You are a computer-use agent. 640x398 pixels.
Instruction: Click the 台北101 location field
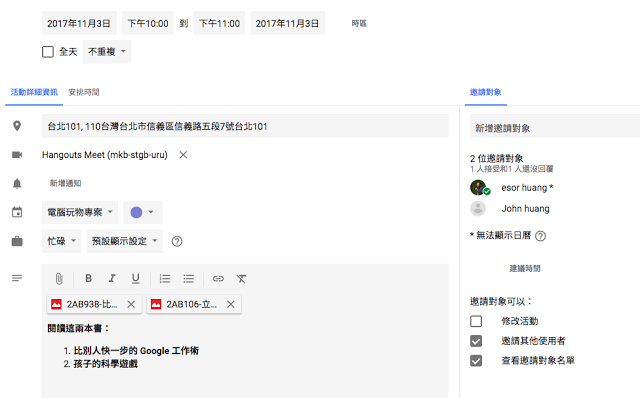(245, 126)
